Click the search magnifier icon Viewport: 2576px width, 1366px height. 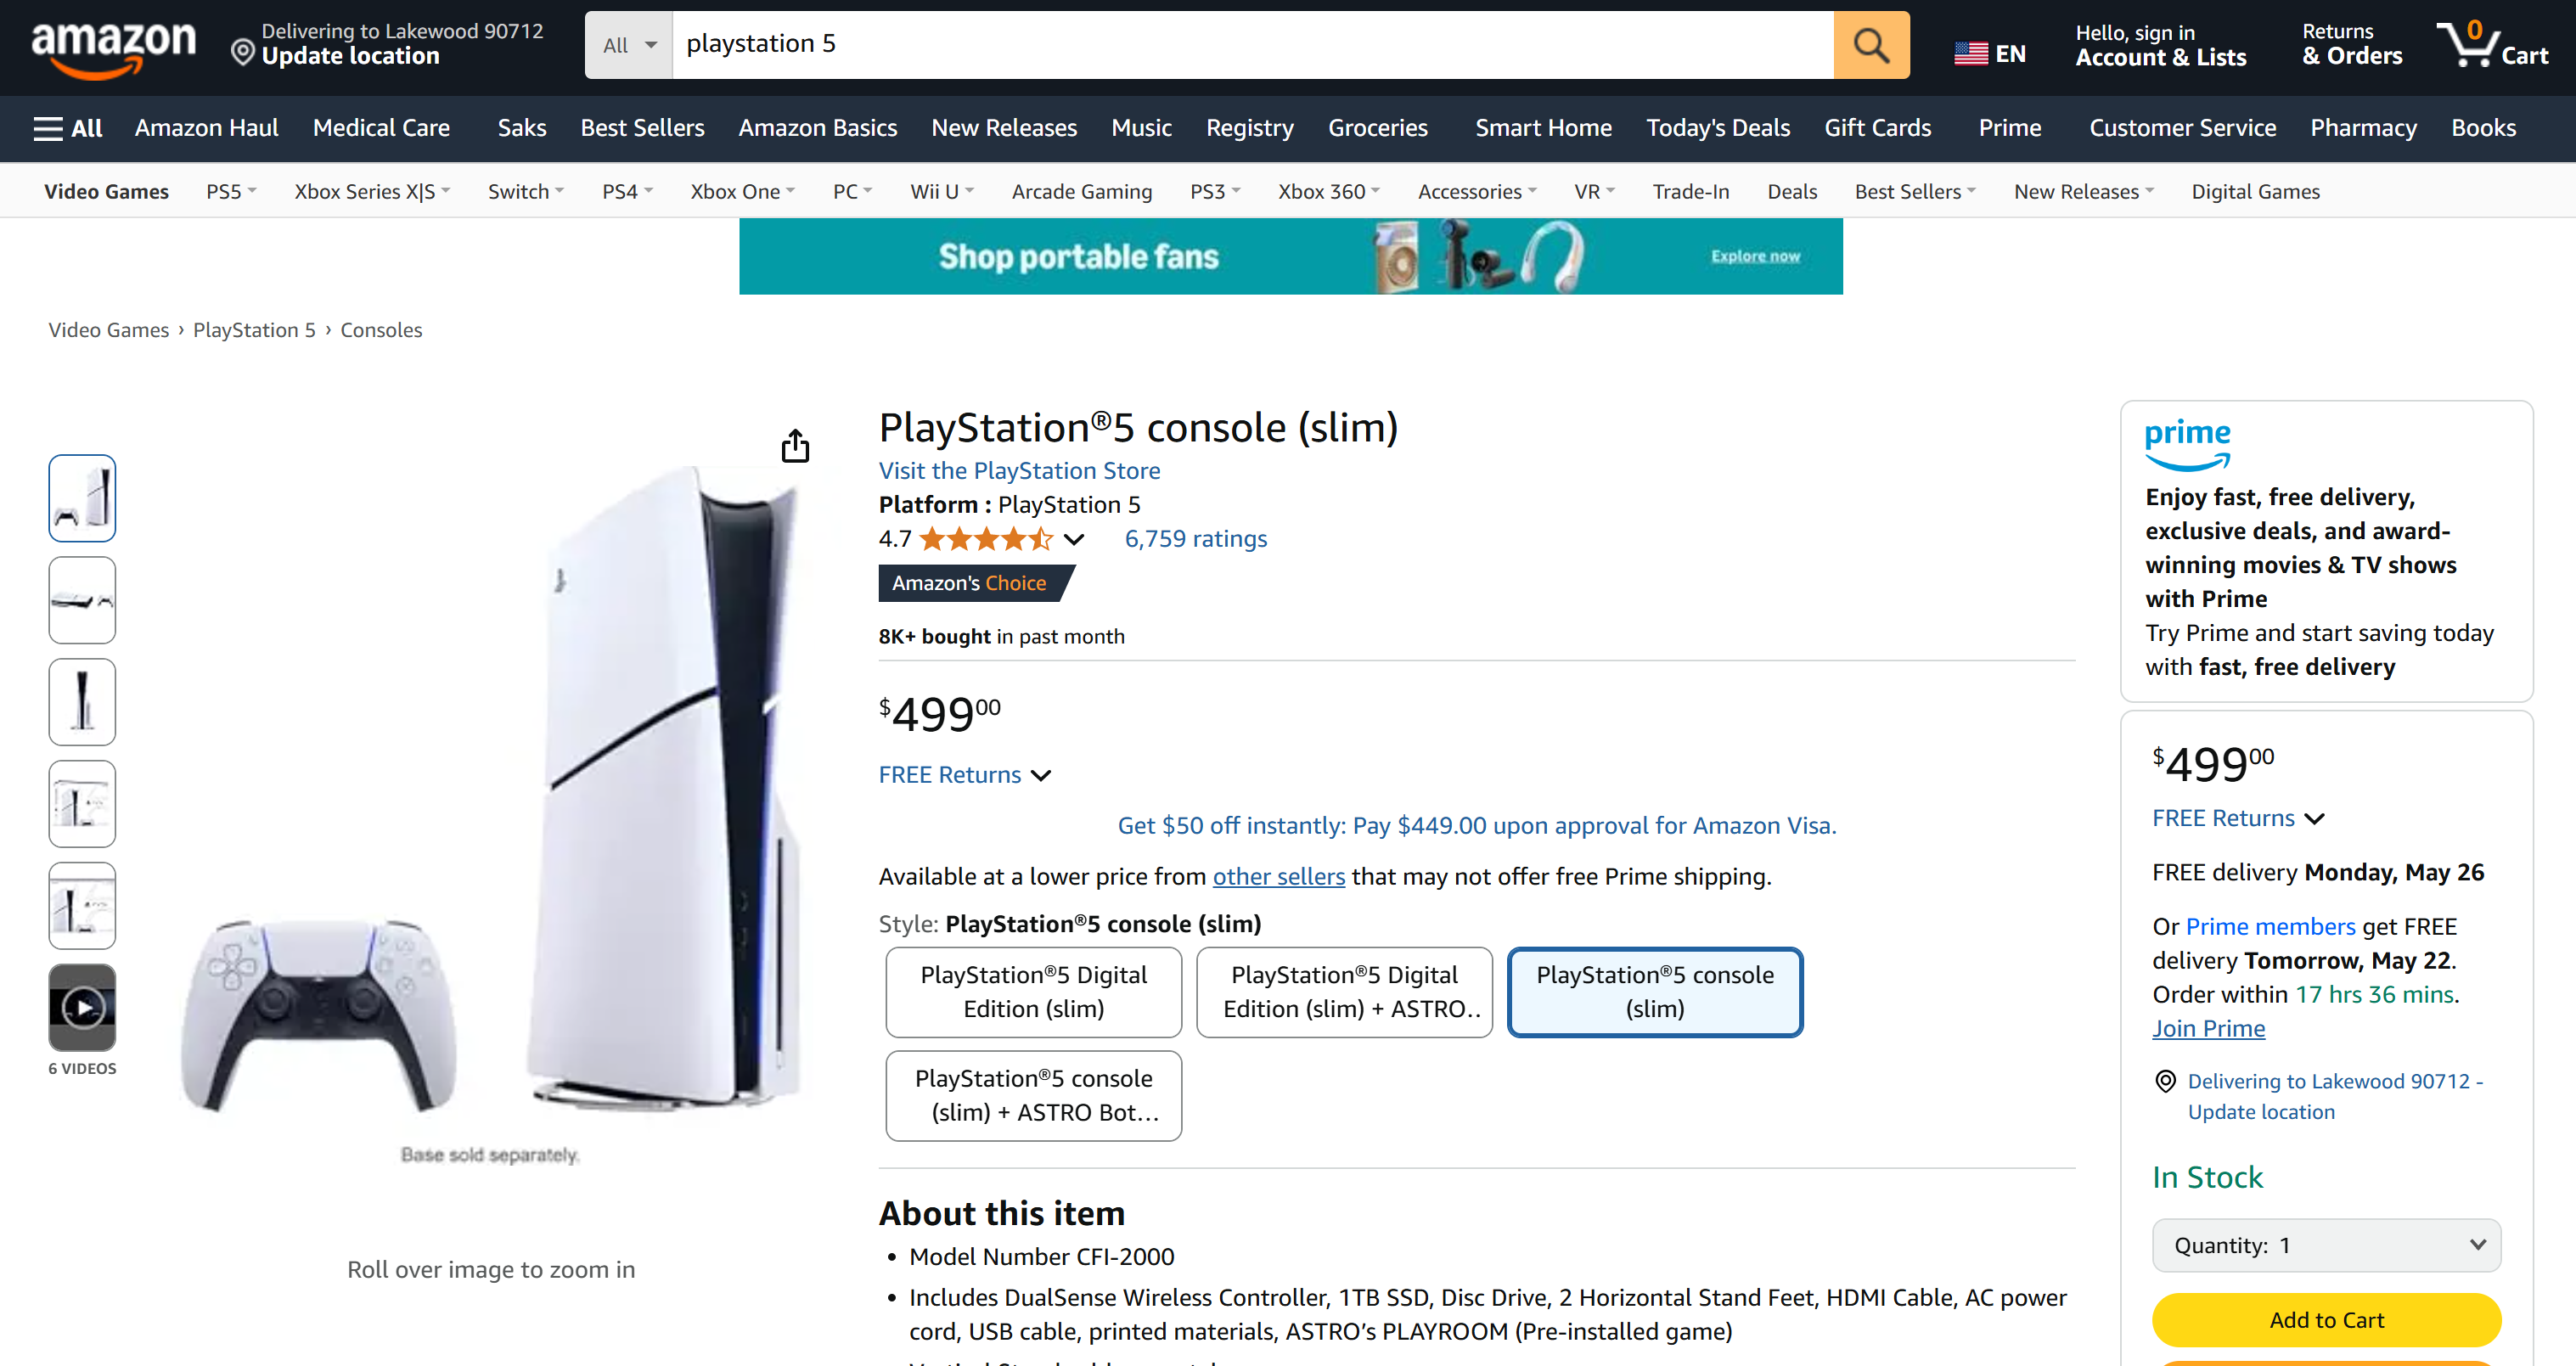point(1871,44)
